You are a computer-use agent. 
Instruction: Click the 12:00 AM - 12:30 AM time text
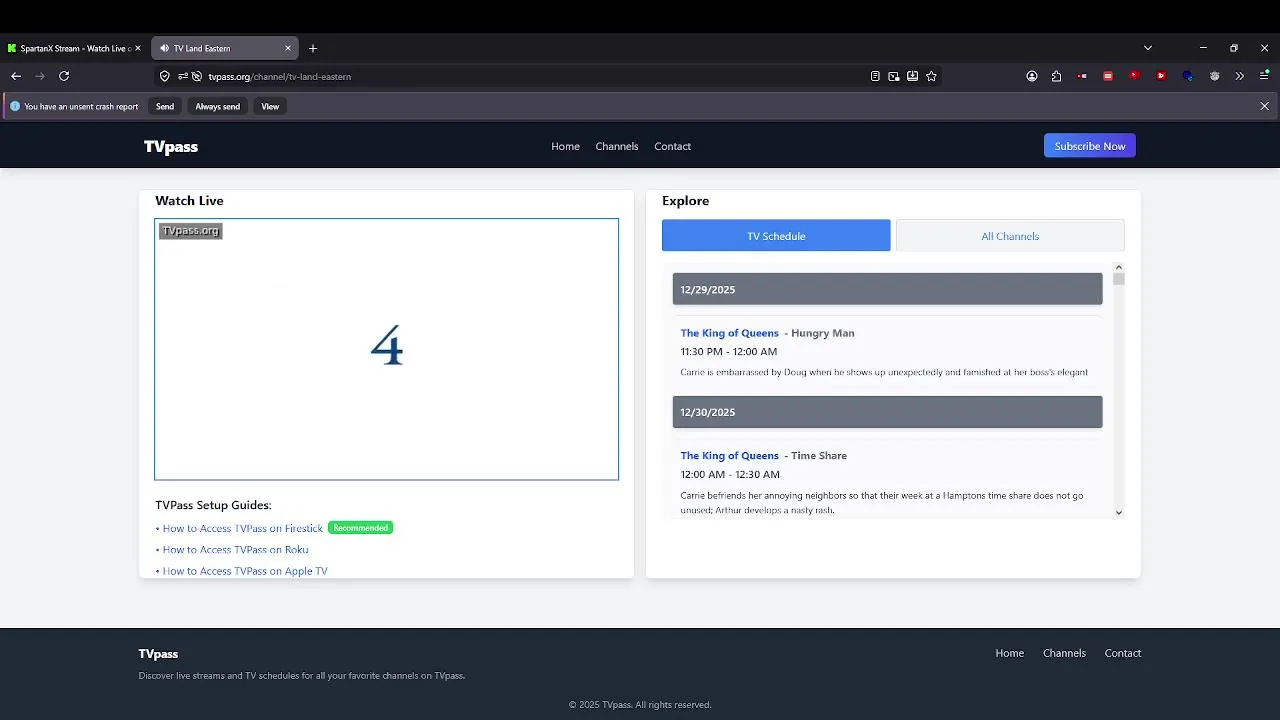click(730, 475)
